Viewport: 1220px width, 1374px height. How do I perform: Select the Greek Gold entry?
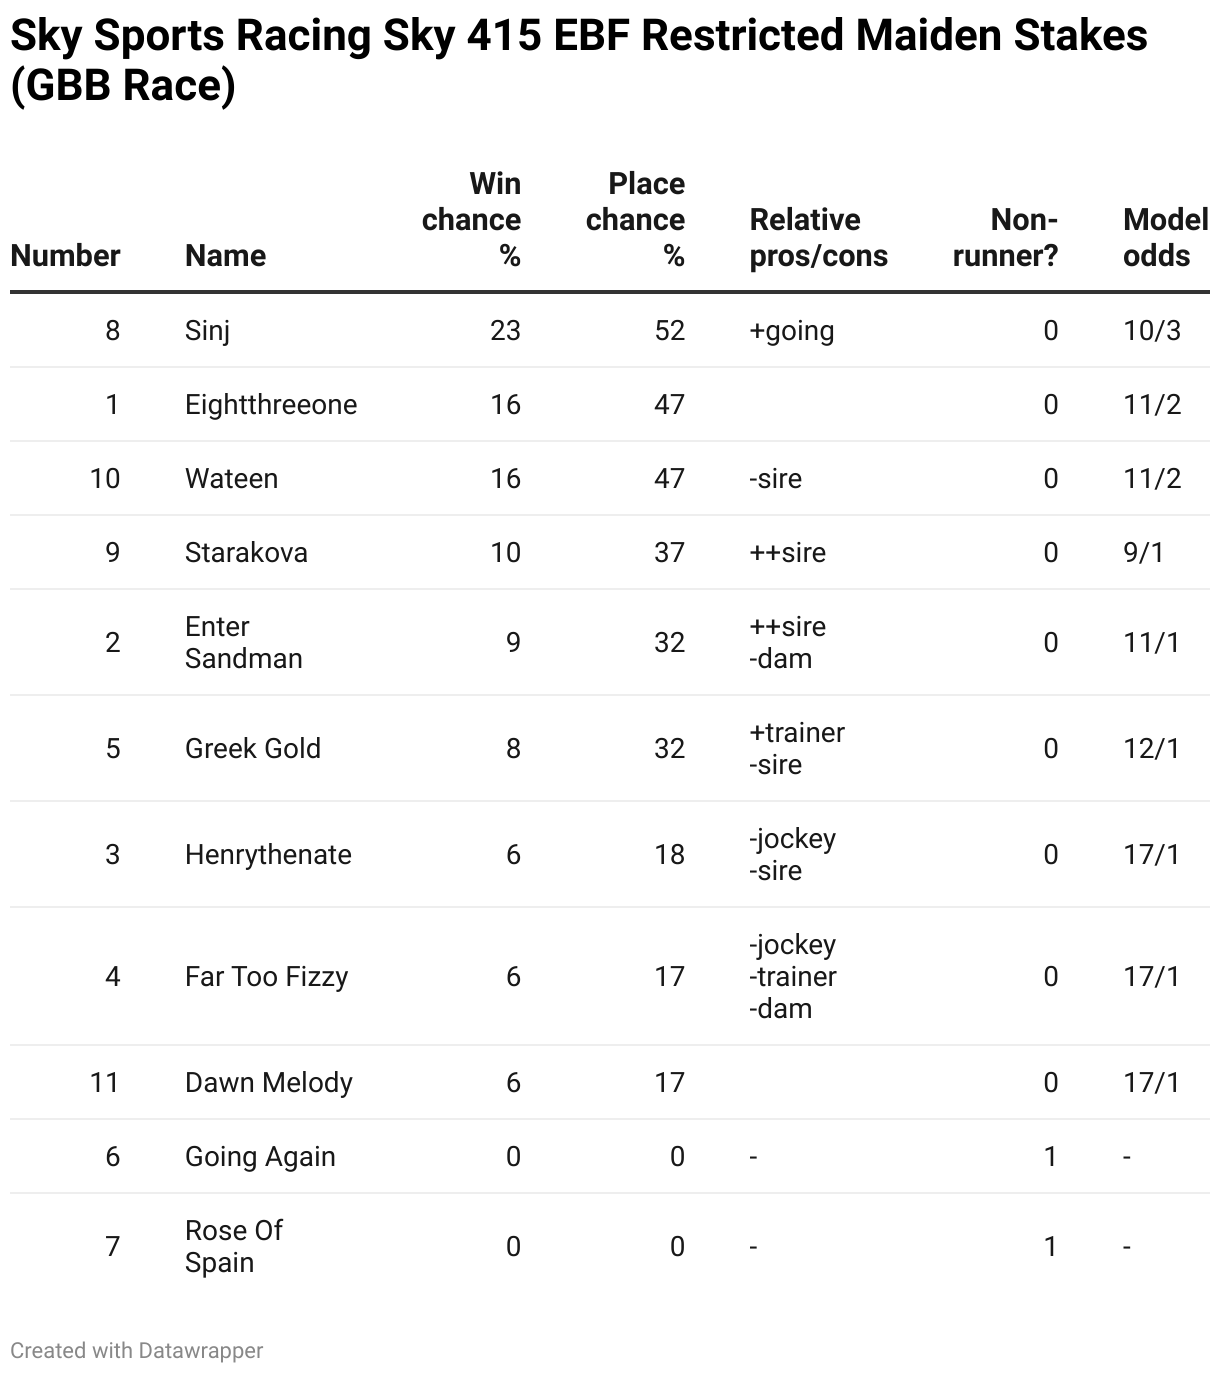(252, 748)
